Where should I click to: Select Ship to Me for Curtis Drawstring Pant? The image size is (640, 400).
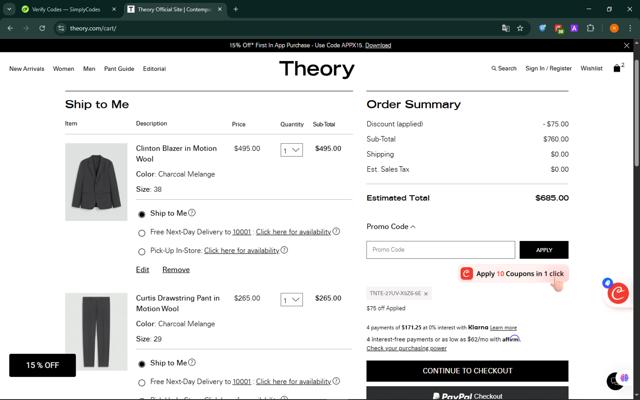click(x=142, y=364)
